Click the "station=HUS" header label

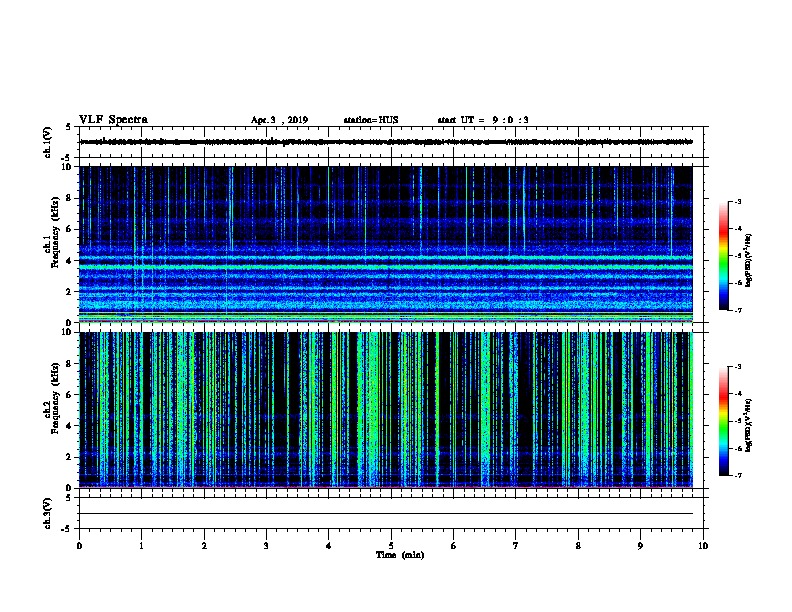pos(371,120)
